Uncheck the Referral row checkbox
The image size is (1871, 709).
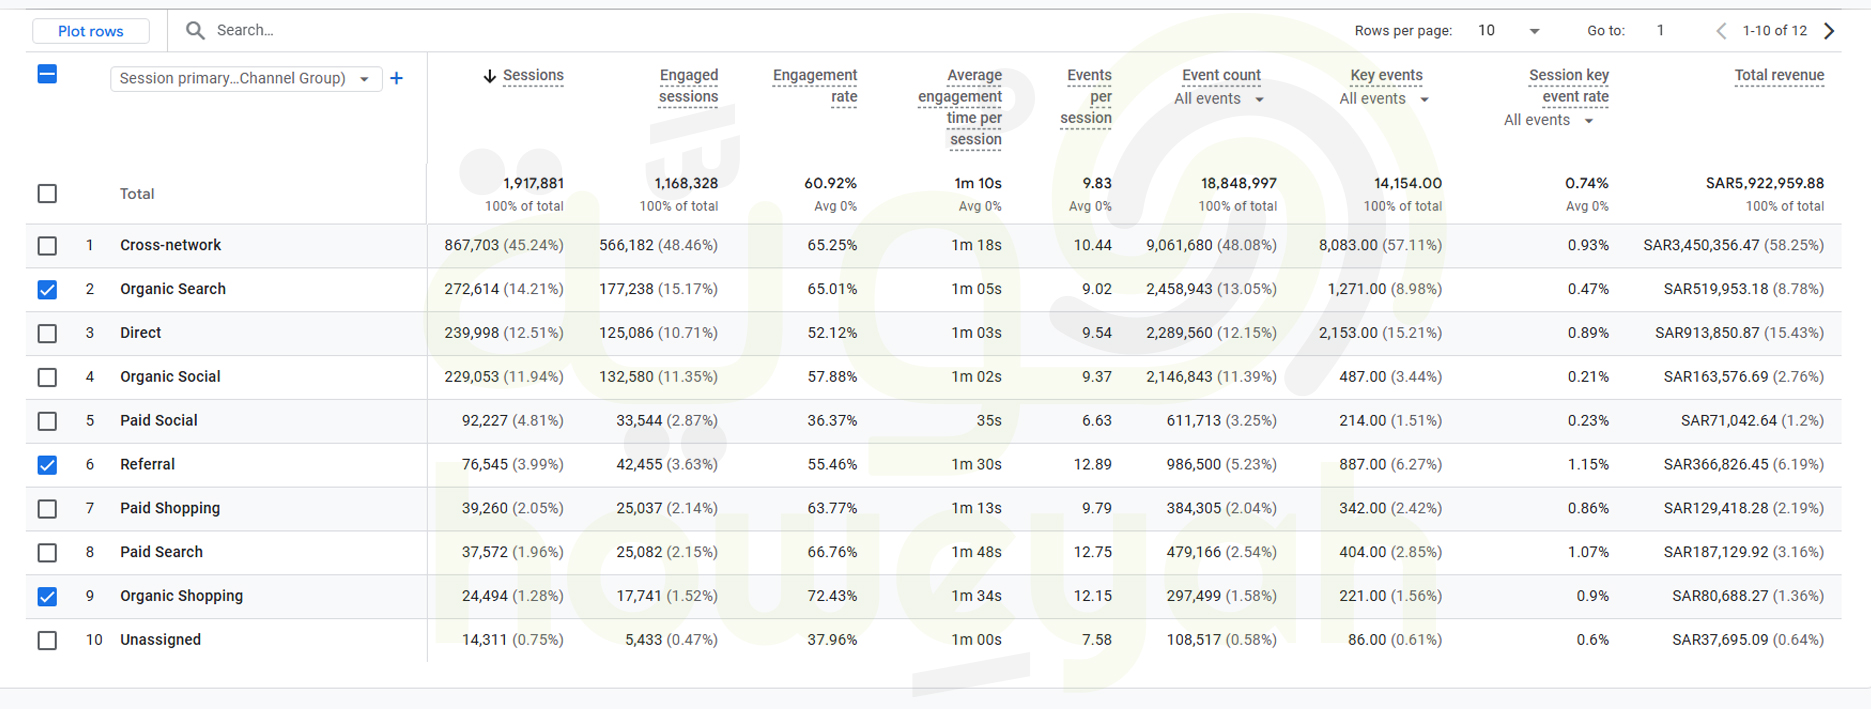pos(47,465)
